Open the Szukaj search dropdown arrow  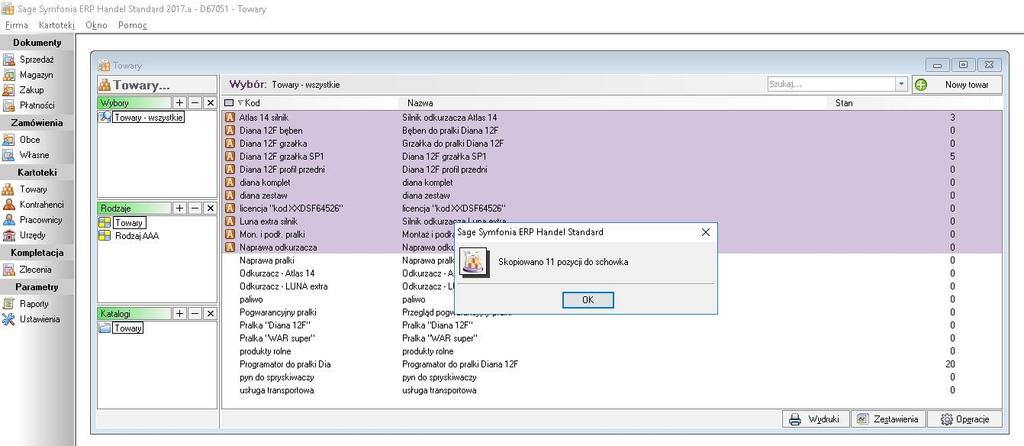902,84
